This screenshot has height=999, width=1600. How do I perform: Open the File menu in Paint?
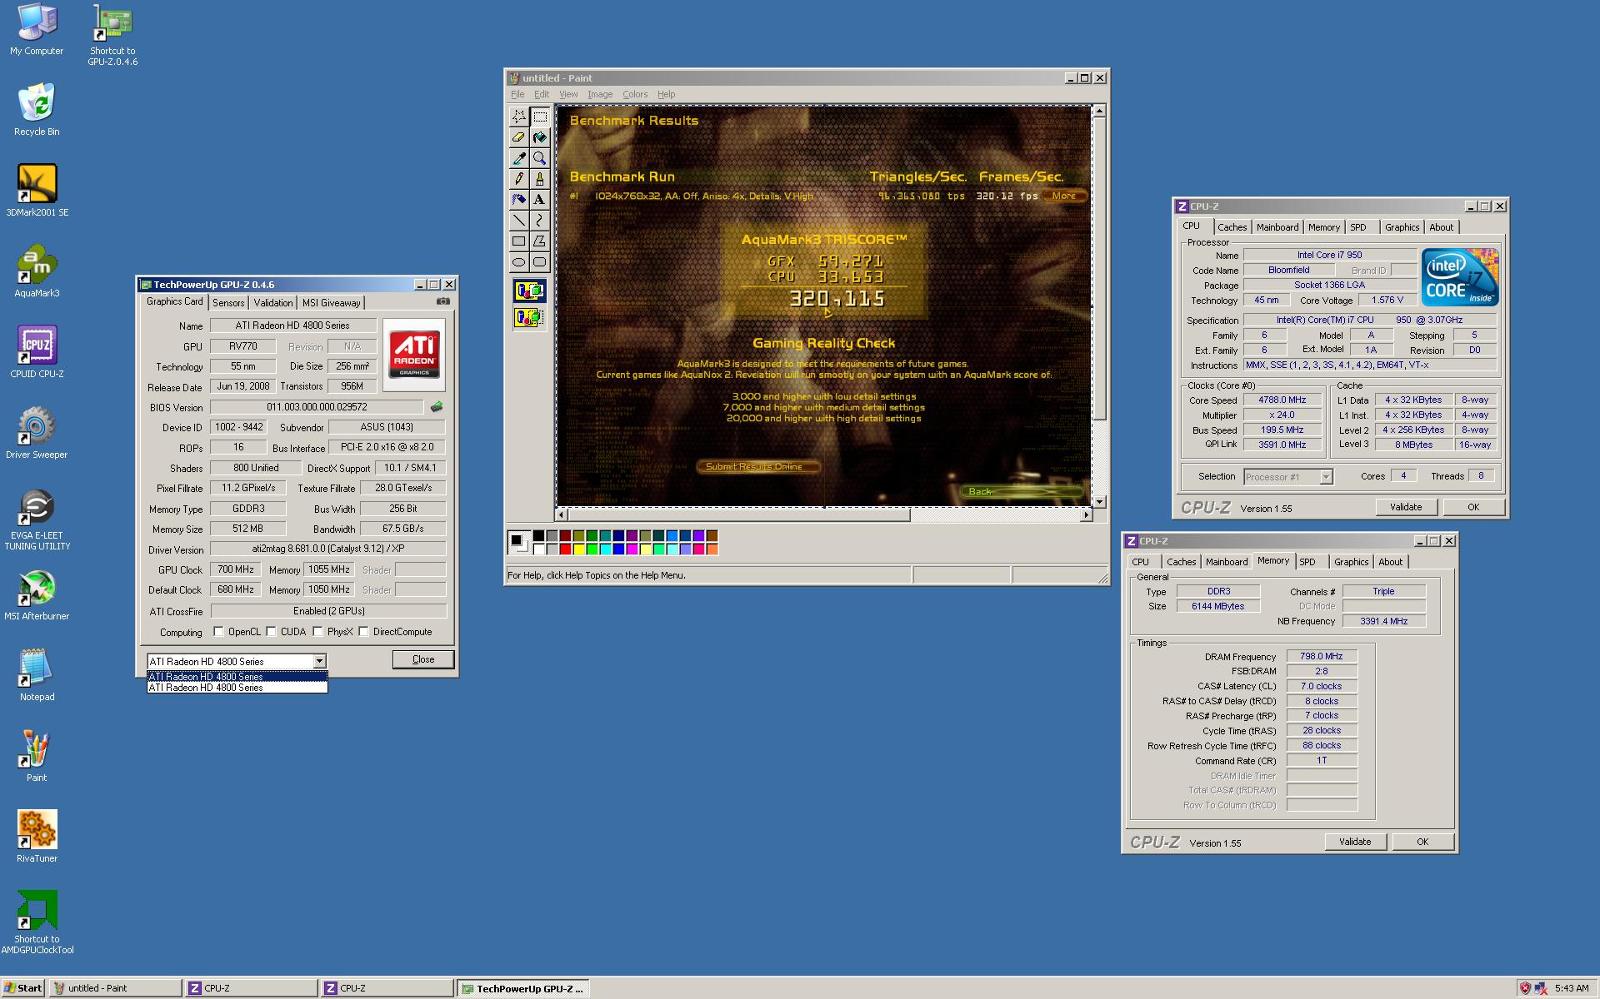518,94
